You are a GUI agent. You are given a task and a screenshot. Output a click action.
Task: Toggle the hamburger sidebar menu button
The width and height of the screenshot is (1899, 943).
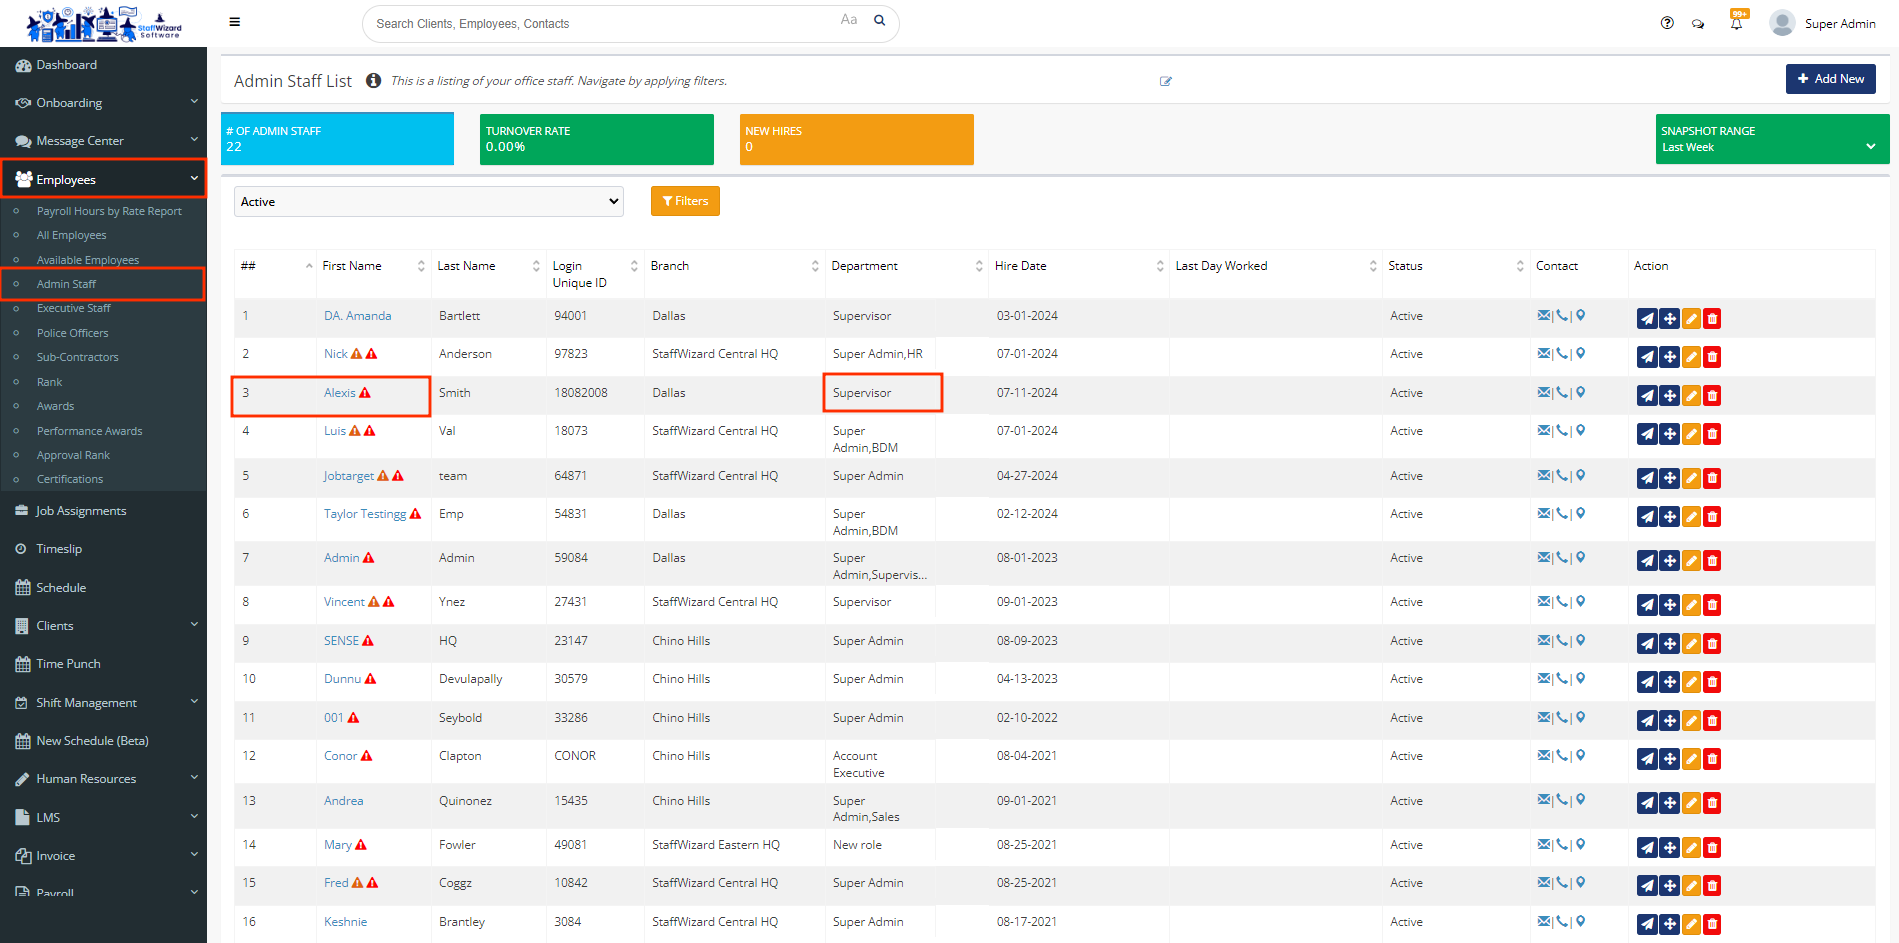point(234,22)
